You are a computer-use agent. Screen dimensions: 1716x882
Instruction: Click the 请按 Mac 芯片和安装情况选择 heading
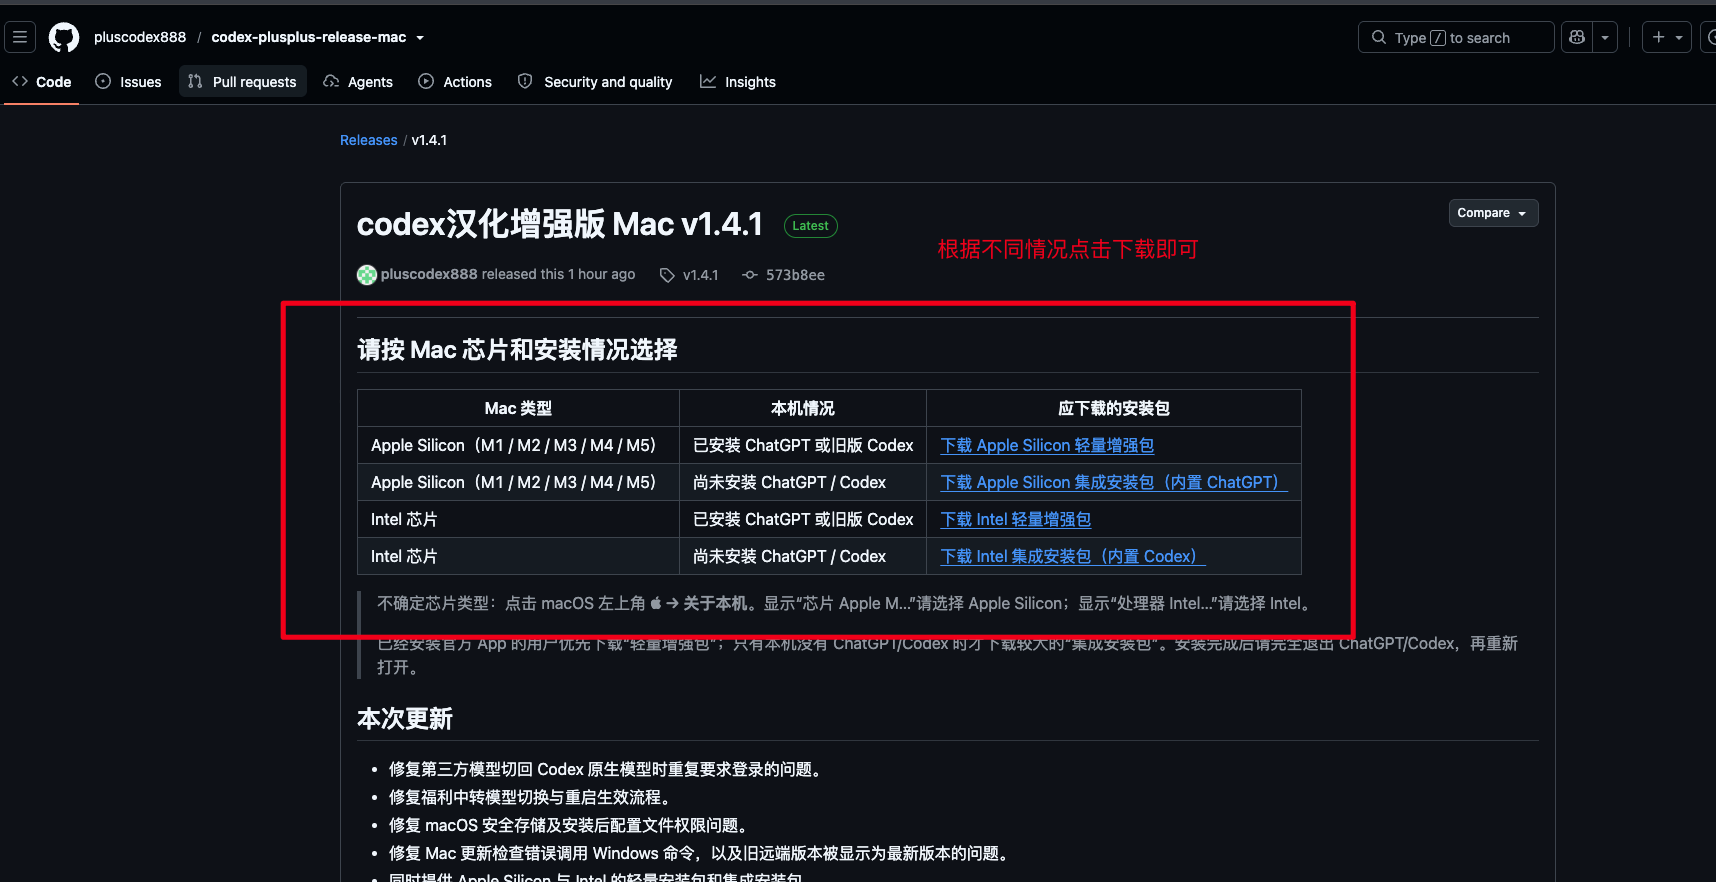coord(517,350)
